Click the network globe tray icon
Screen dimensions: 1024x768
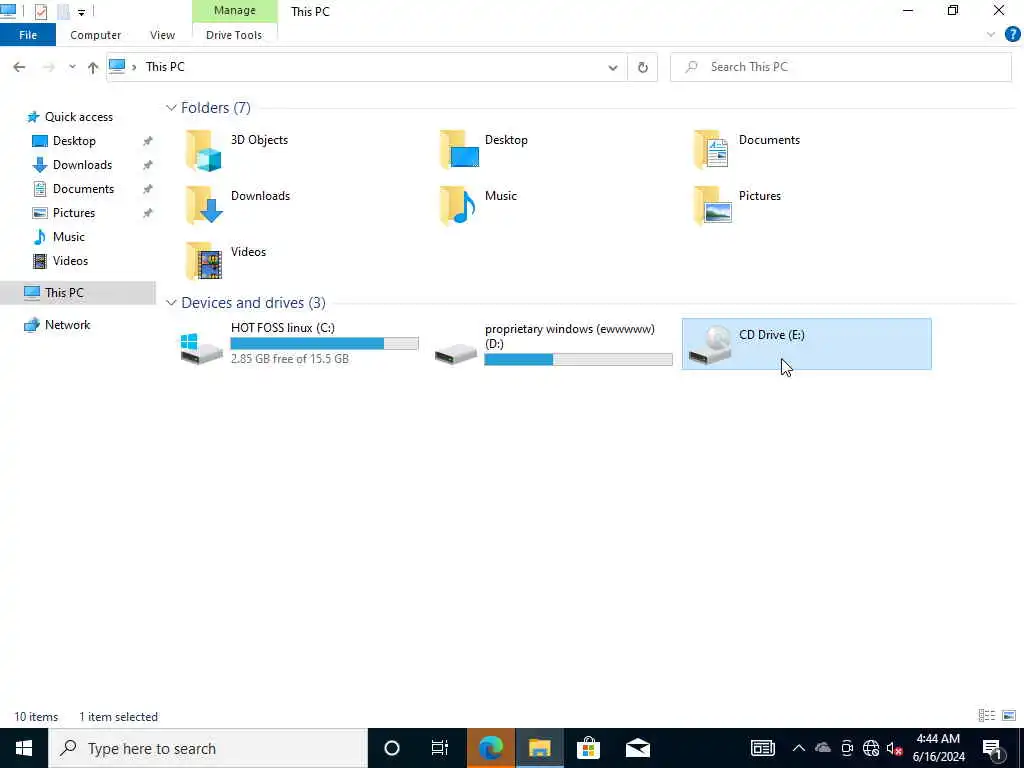pos(871,748)
